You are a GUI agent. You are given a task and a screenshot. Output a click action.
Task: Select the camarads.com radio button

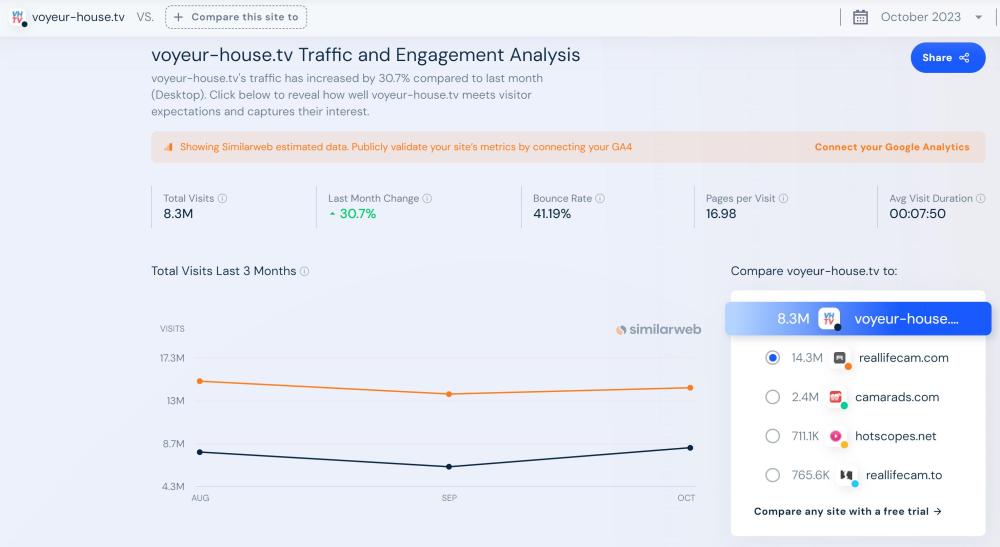772,397
